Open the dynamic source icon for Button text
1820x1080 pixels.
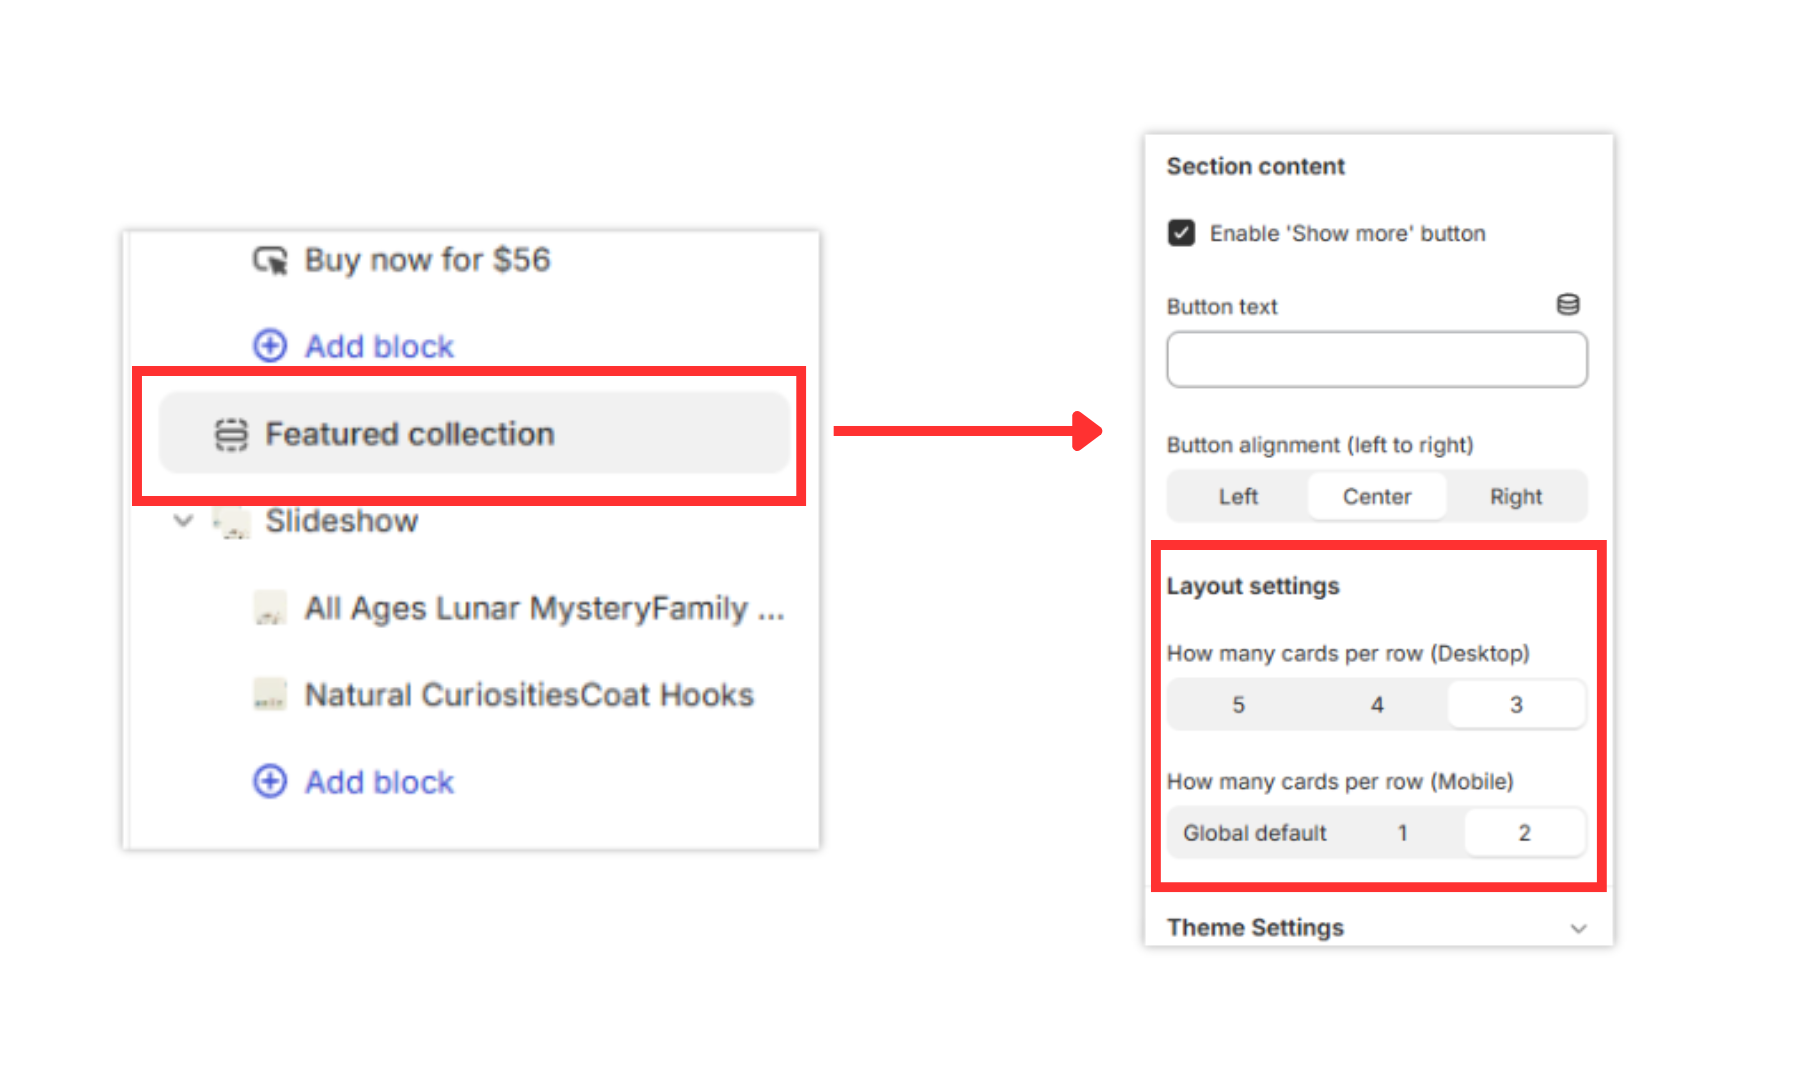[1567, 304]
